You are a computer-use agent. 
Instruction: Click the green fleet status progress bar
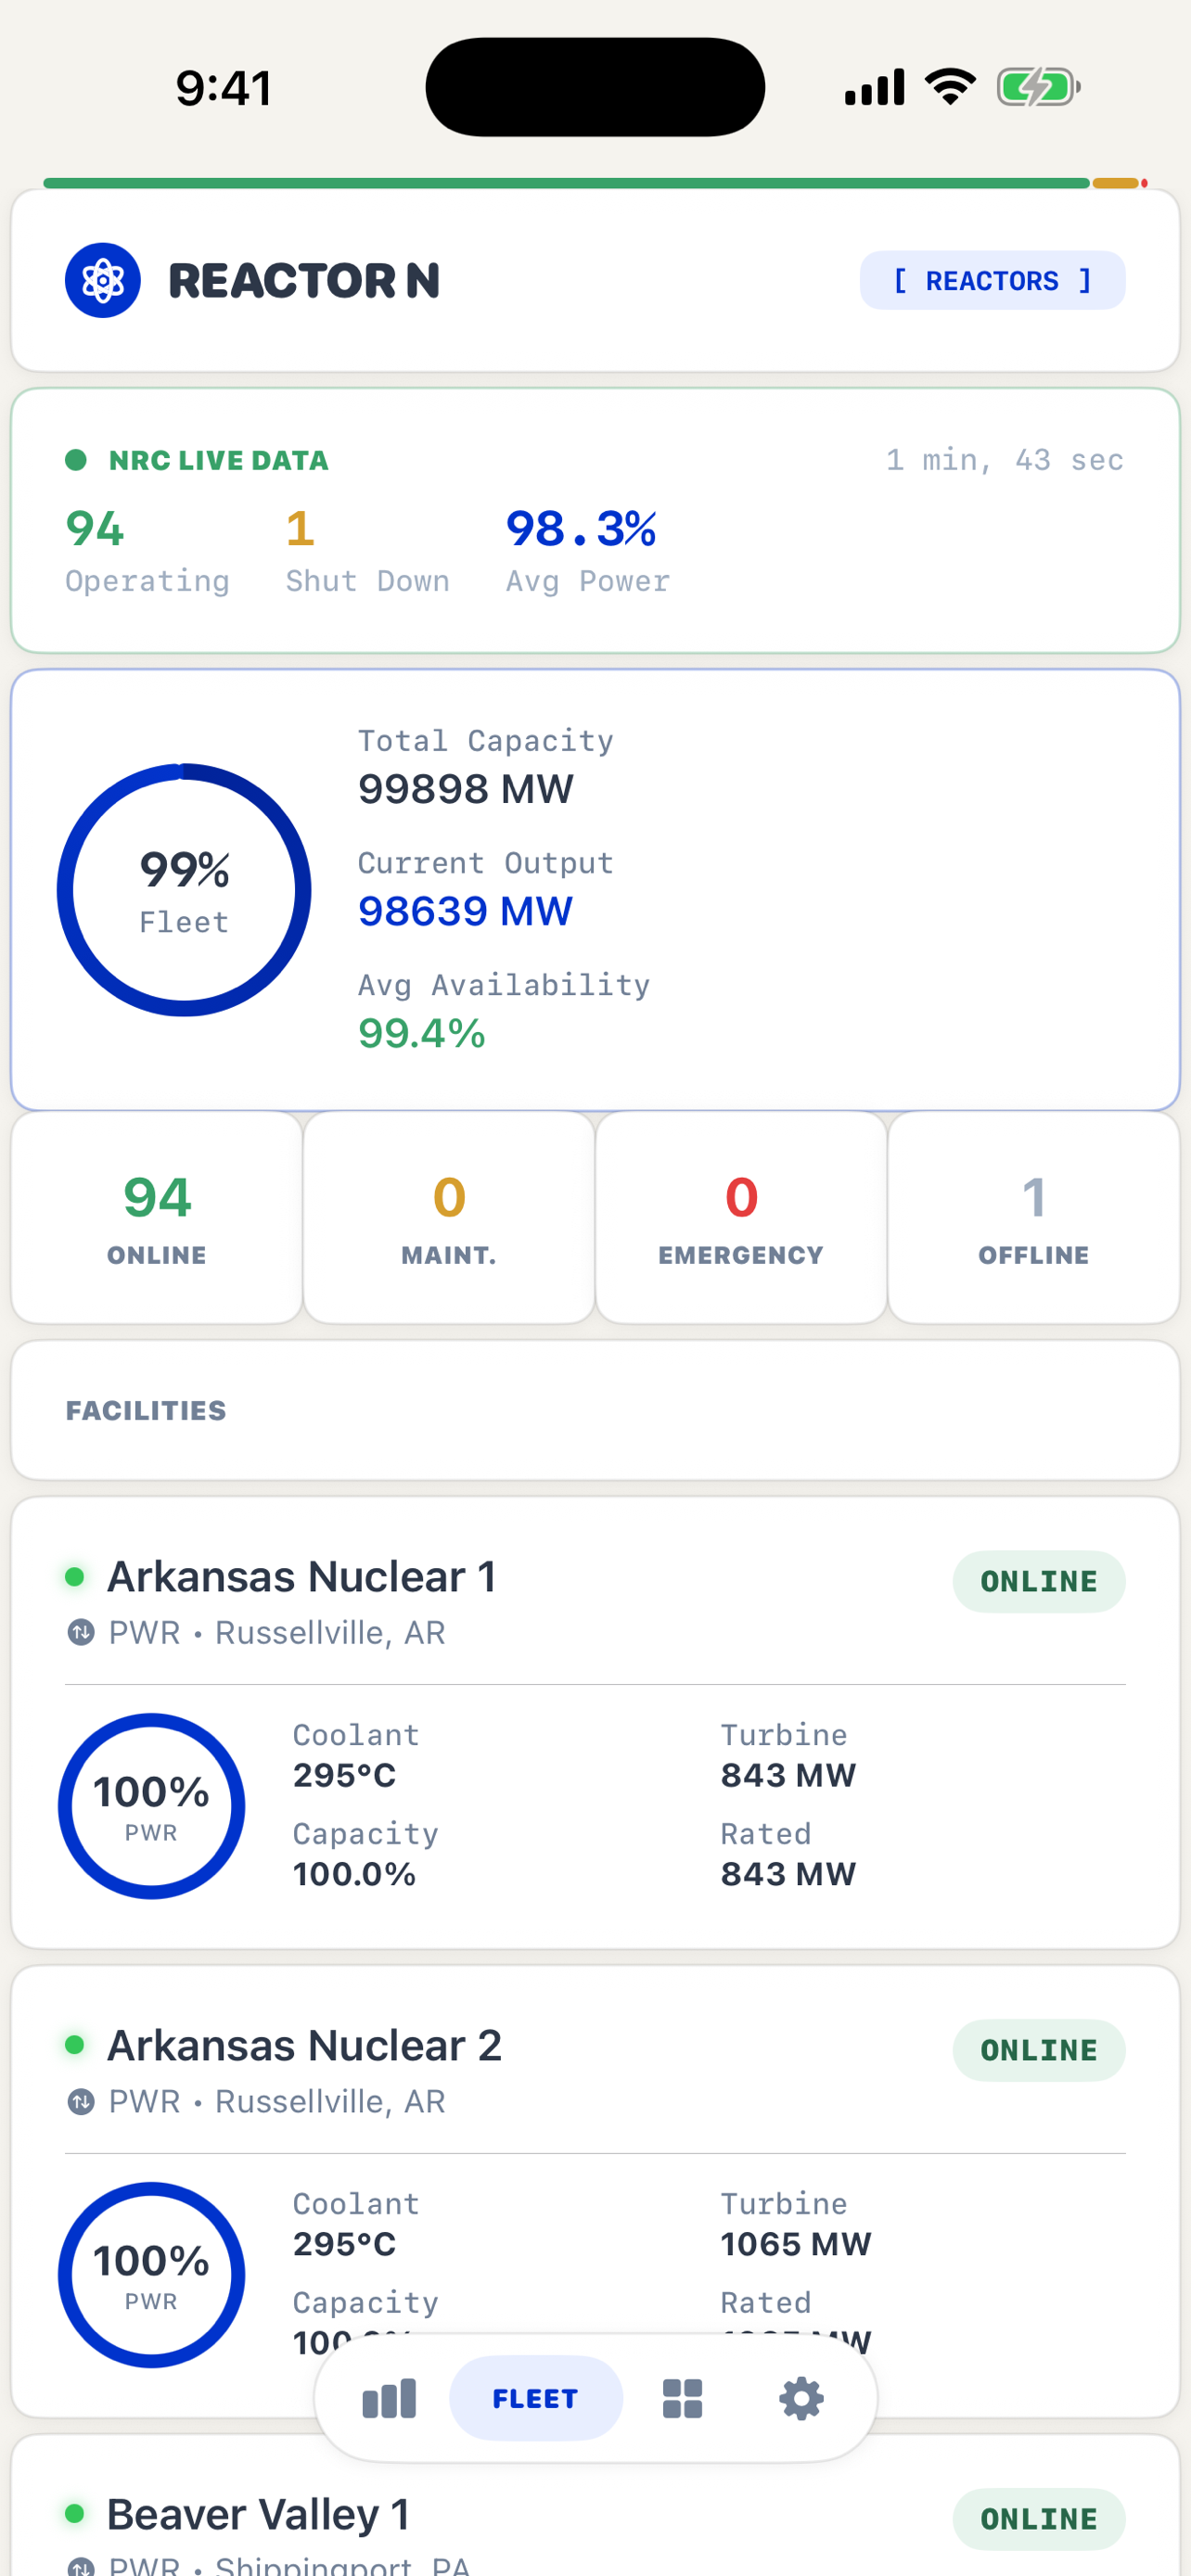click(566, 183)
